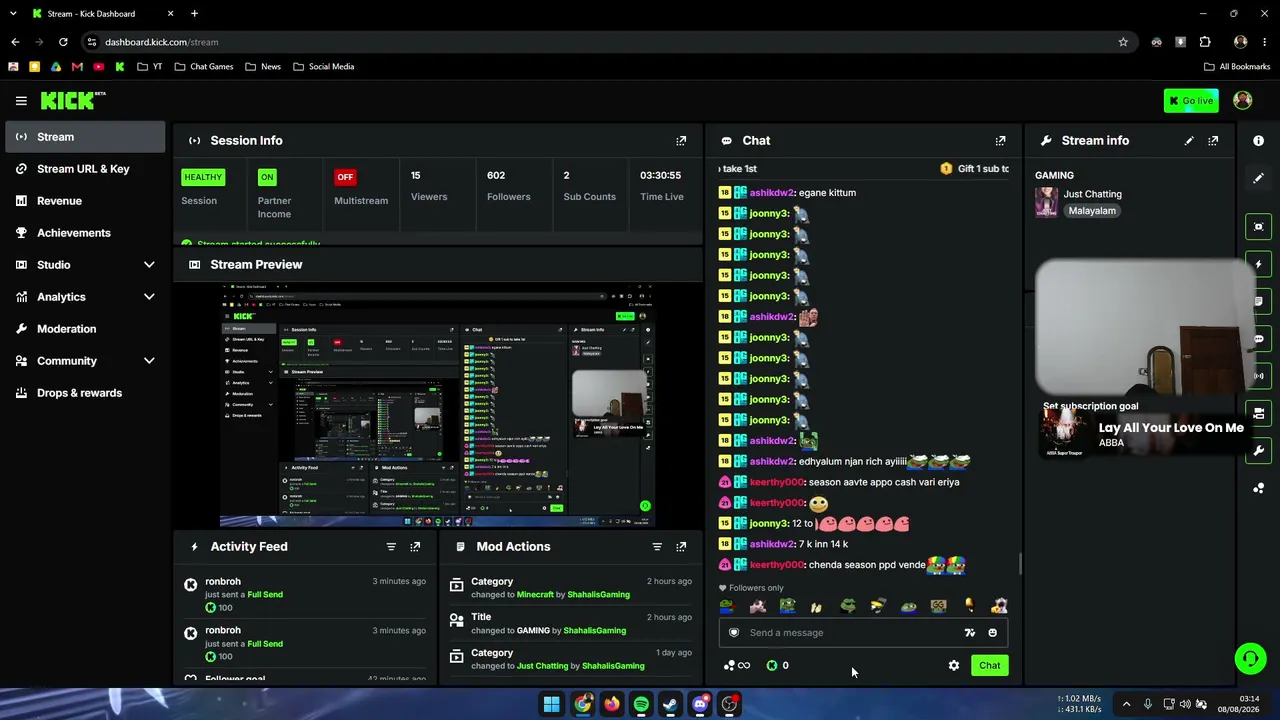
Task: Go to the Revenue page
Action: 85,201
